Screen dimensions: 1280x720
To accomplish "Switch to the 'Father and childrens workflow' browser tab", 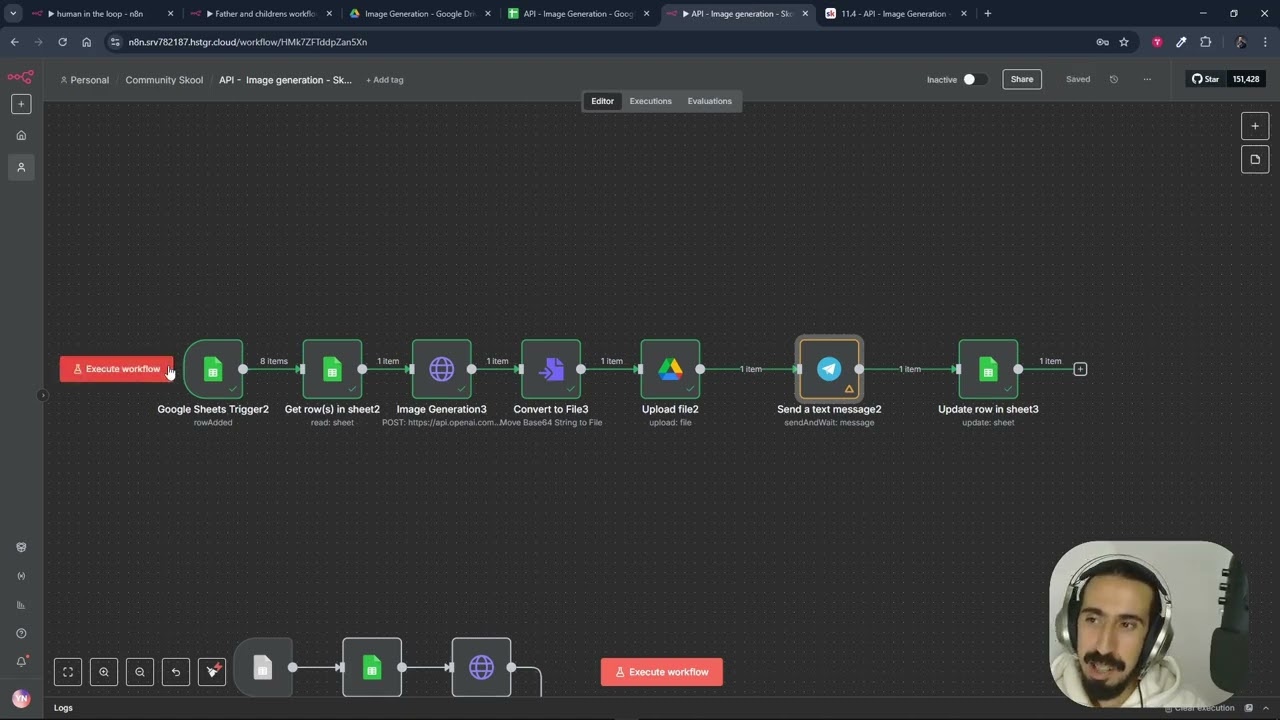I will click(260, 14).
